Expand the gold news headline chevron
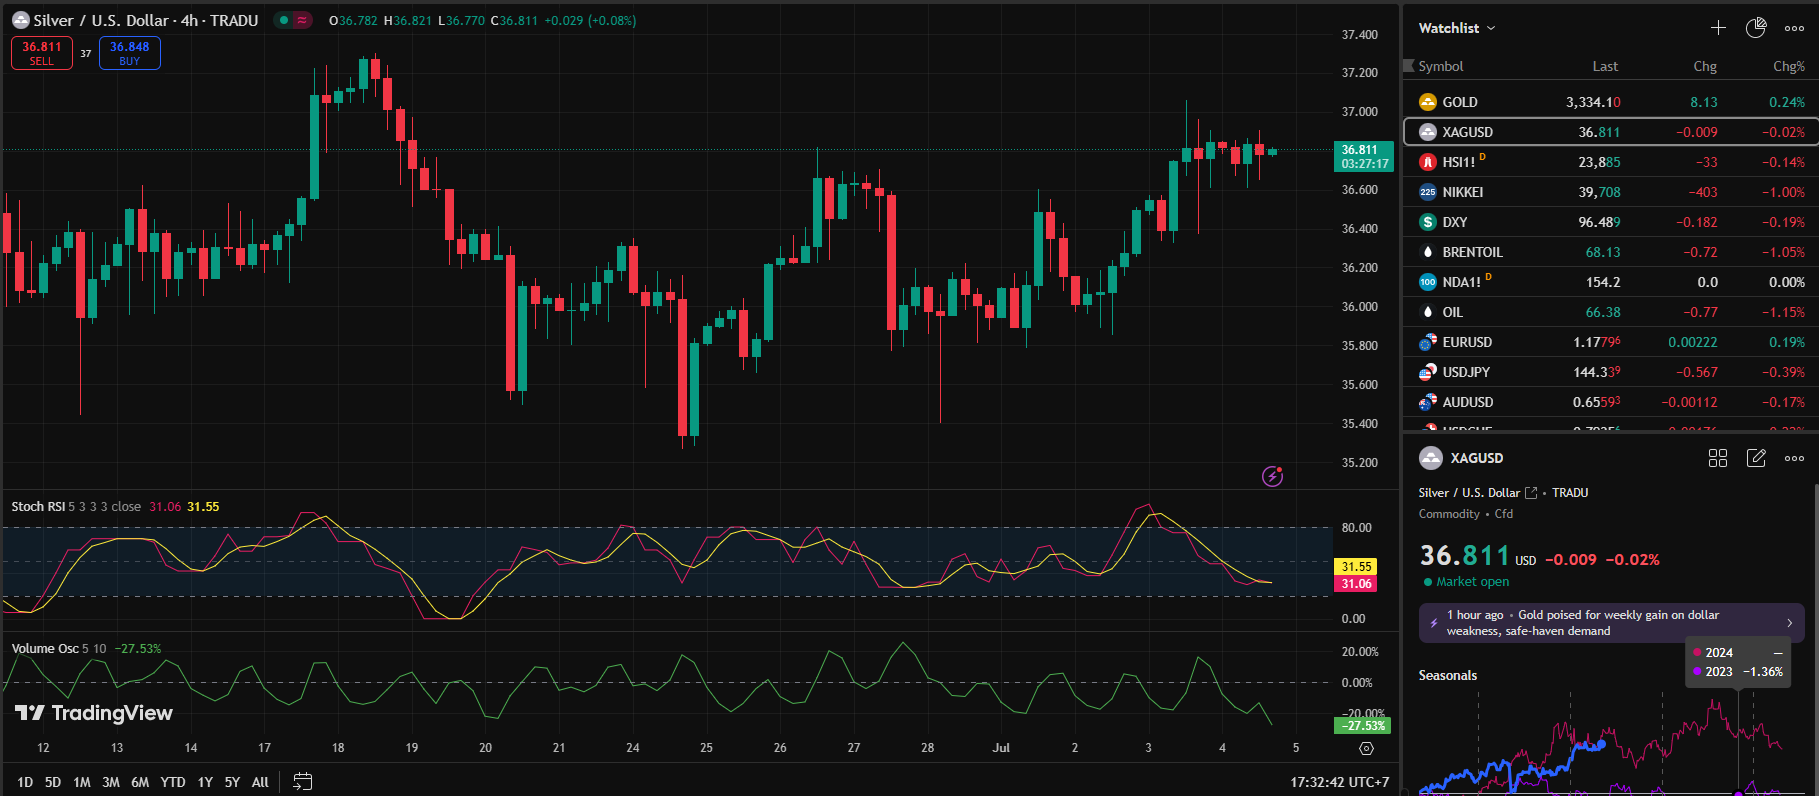This screenshot has width=1819, height=796. [1789, 623]
